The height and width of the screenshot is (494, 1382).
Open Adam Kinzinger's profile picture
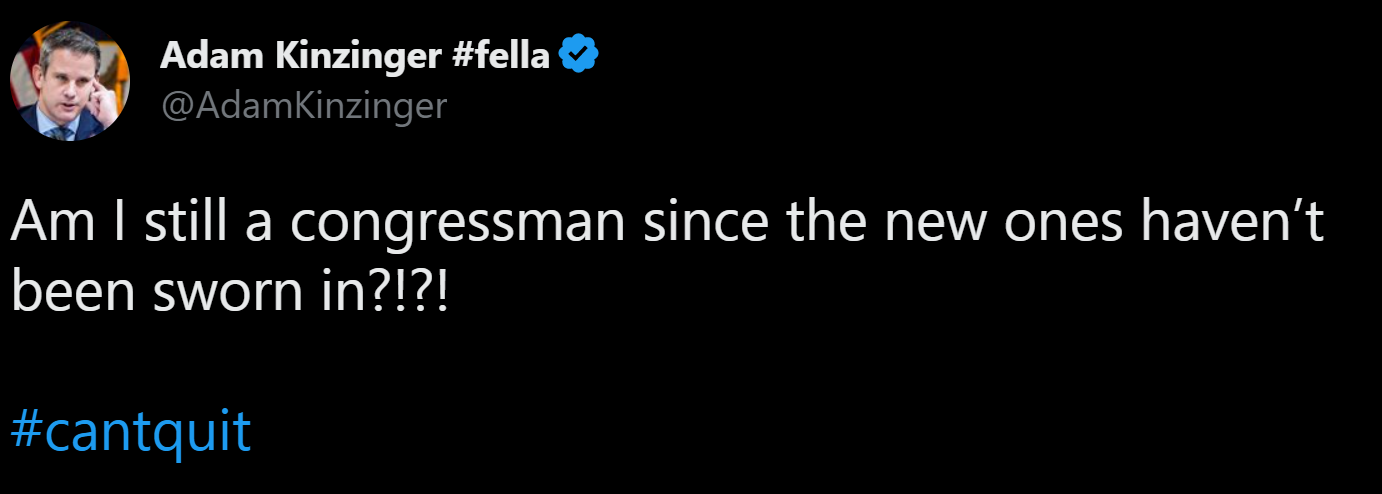click(x=70, y=81)
